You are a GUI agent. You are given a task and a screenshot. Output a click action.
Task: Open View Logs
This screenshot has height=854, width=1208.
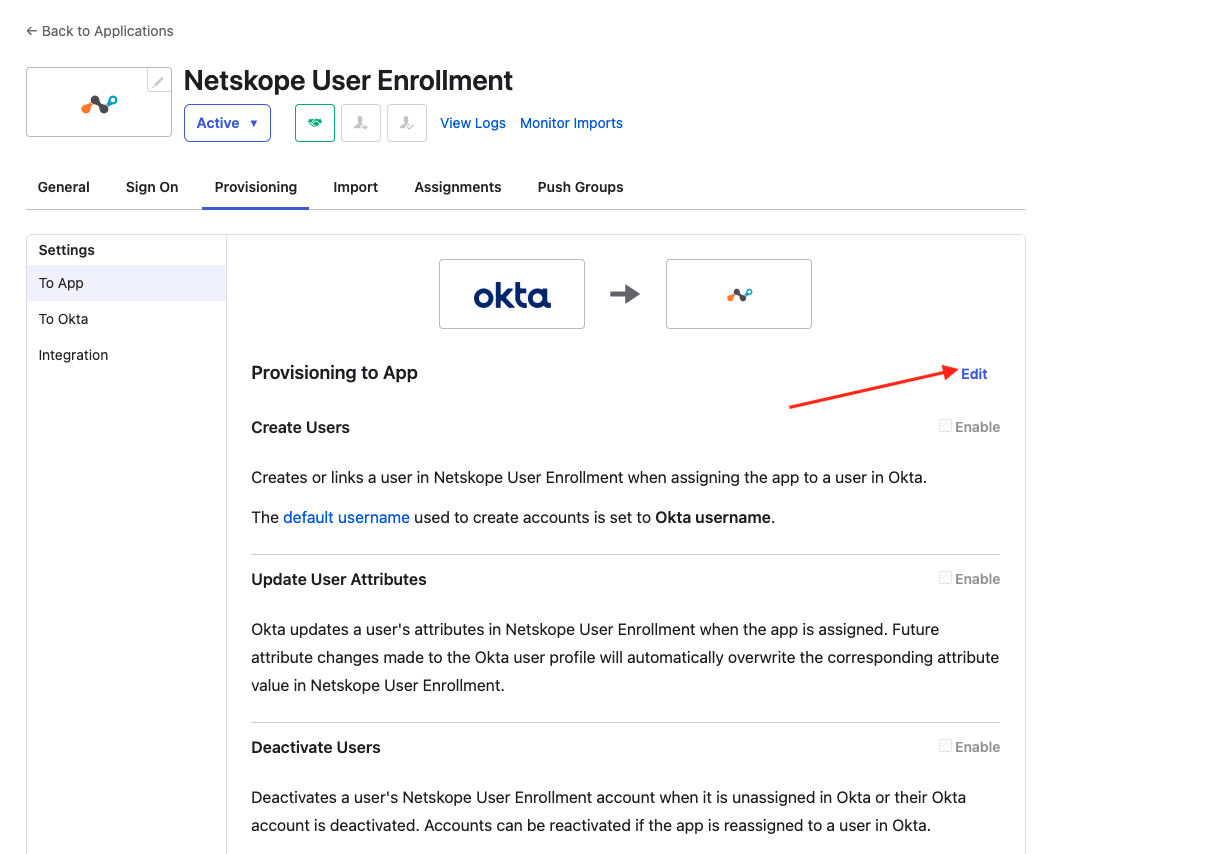point(473,123)
